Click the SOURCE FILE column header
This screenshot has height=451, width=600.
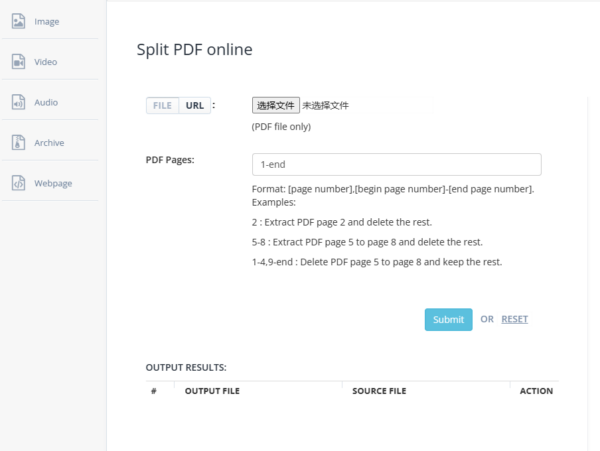coord(379,391)
